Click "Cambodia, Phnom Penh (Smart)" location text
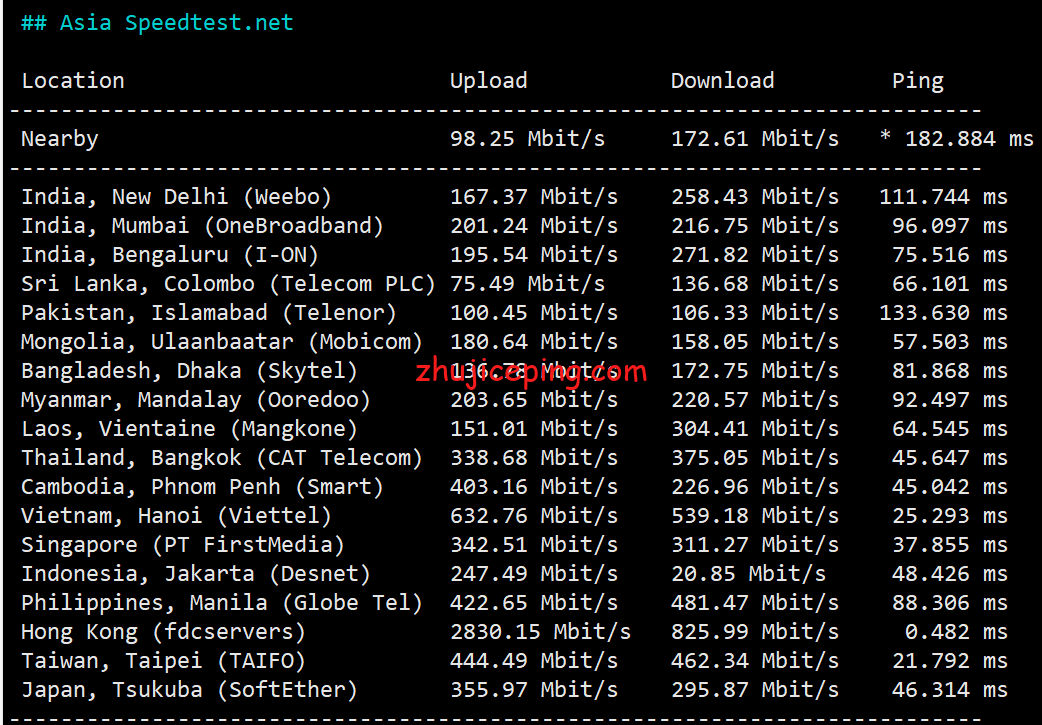Viewport: 1042px width, 725px height. point(203,487)
